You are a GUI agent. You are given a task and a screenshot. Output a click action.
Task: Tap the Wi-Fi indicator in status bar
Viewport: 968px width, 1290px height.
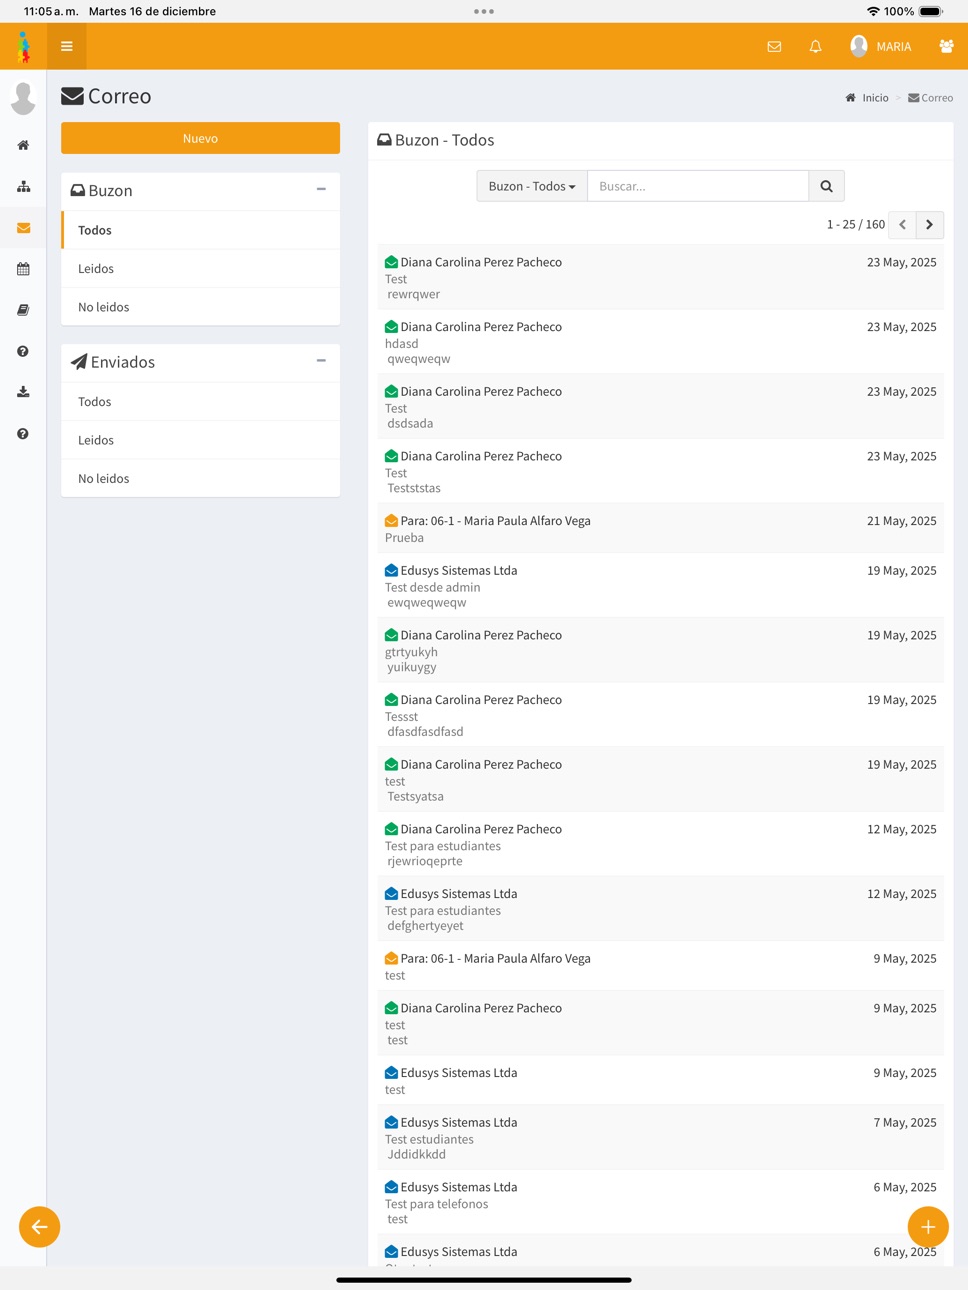pyautogui.click(x=873, y=11)
